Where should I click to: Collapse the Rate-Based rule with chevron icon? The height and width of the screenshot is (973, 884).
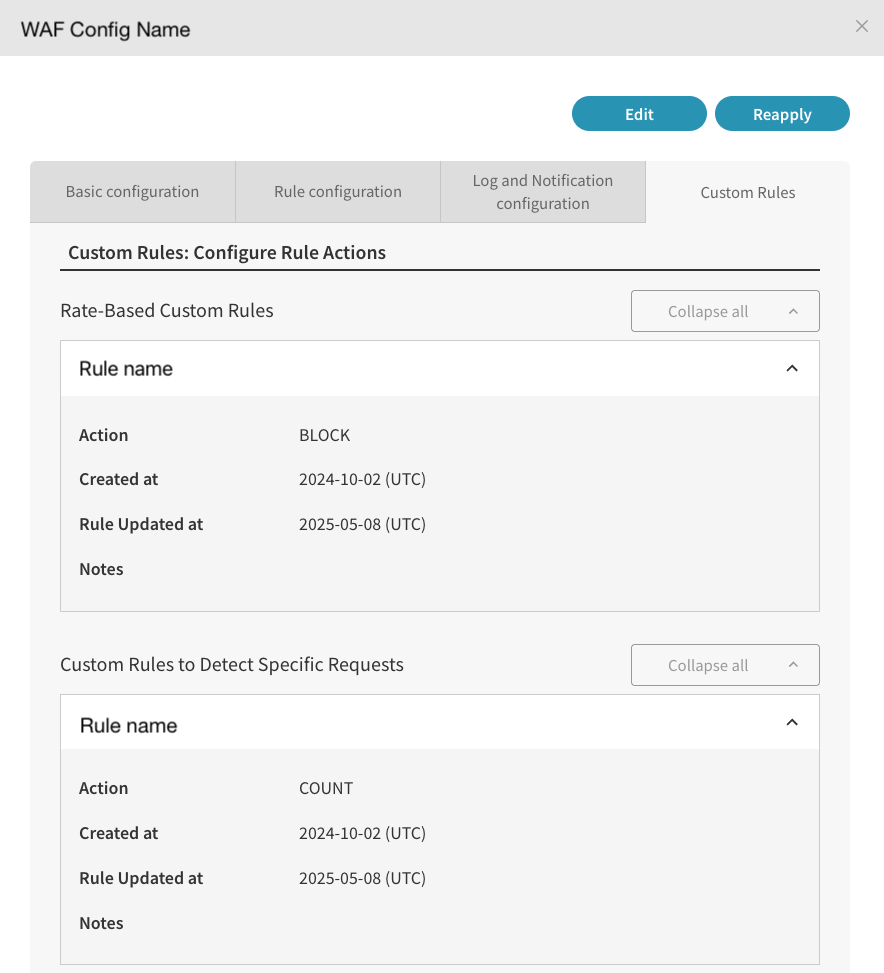coord(792,369)
